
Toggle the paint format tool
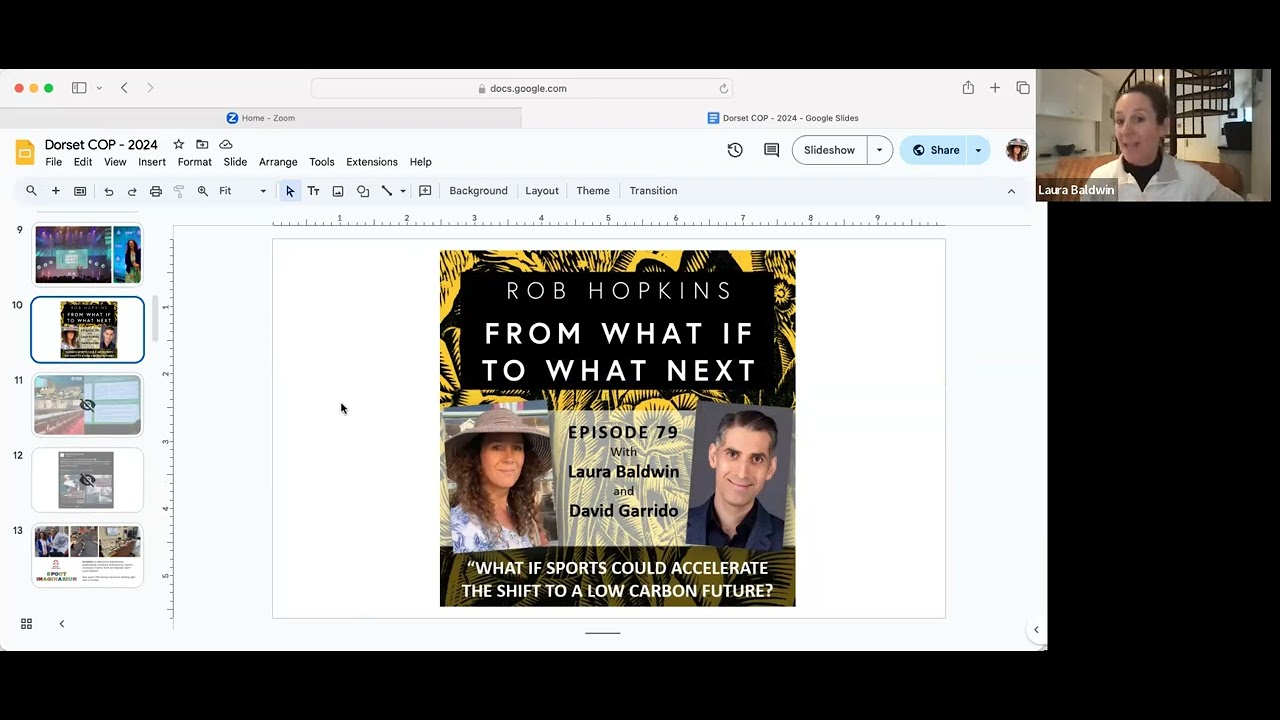click(x=179, y=191)
